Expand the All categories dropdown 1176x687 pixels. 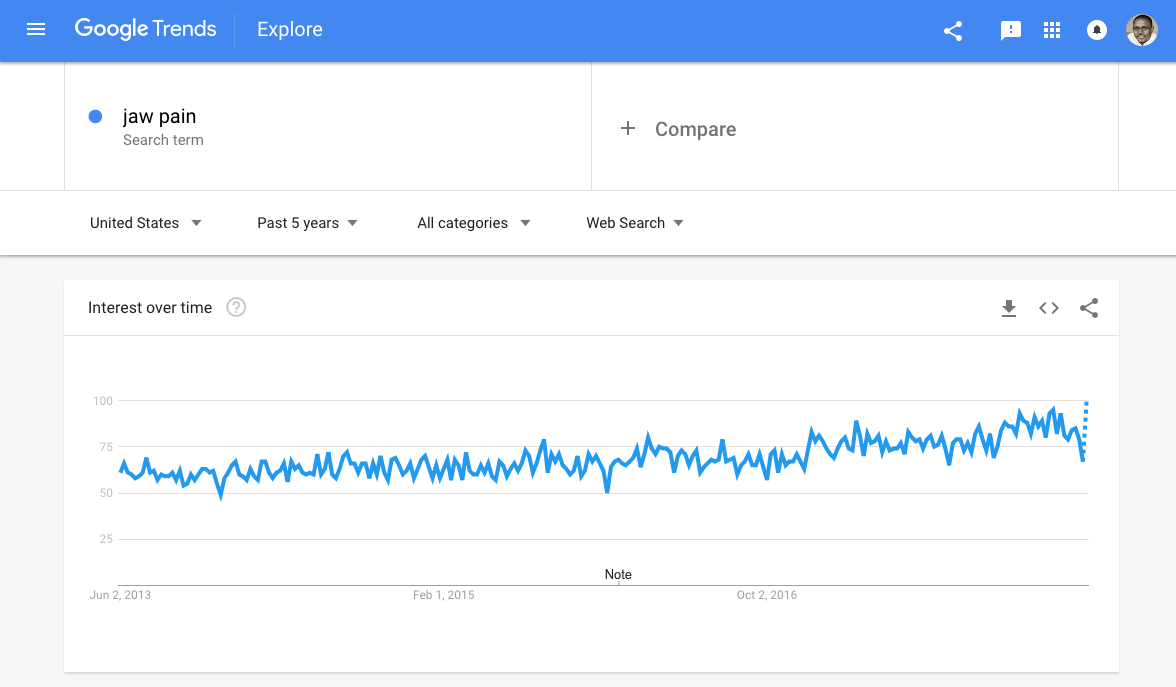point(473,223)
